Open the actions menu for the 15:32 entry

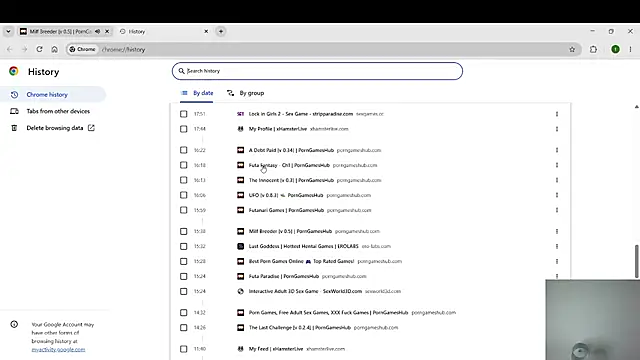(x=557, y=246)
